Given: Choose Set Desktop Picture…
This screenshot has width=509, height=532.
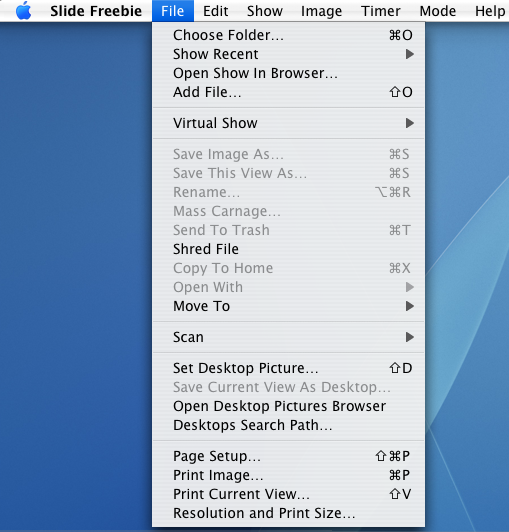Looking at the screenshot, I should click(x=288, y=368).
